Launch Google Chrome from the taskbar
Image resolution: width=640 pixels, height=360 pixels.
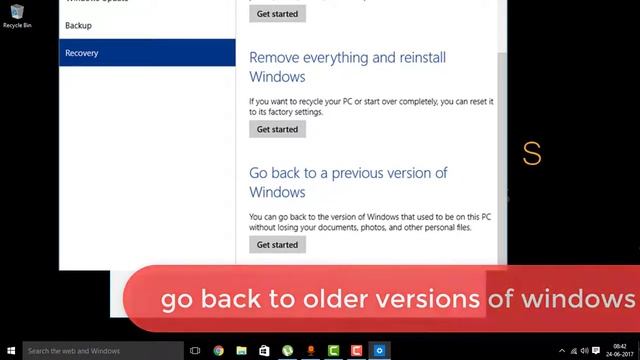point(218,351)
